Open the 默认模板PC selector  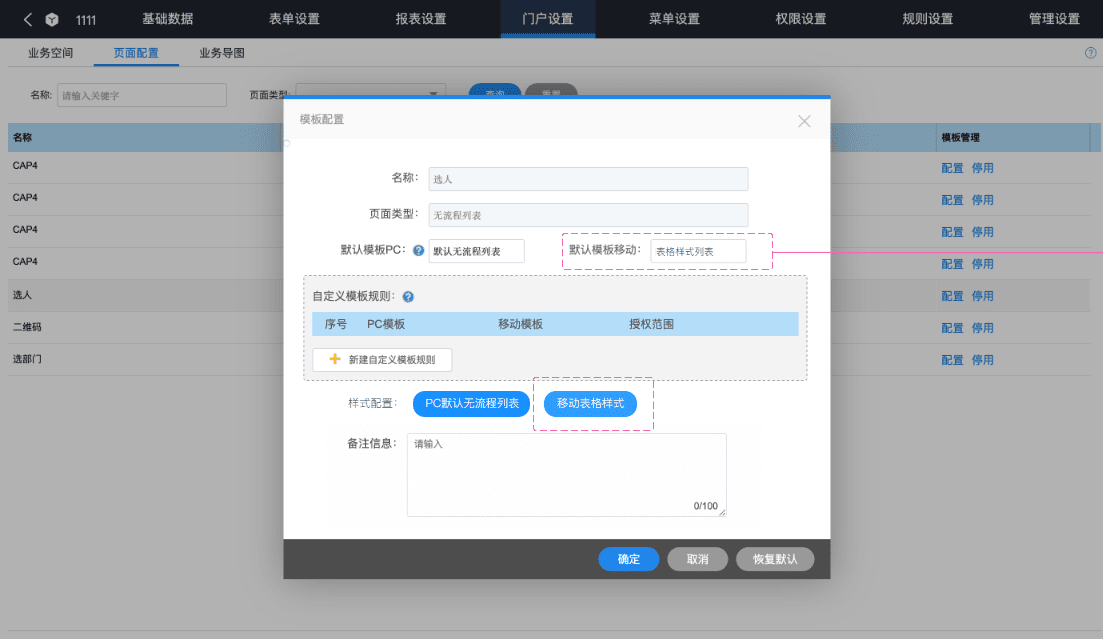click(476, 251)
